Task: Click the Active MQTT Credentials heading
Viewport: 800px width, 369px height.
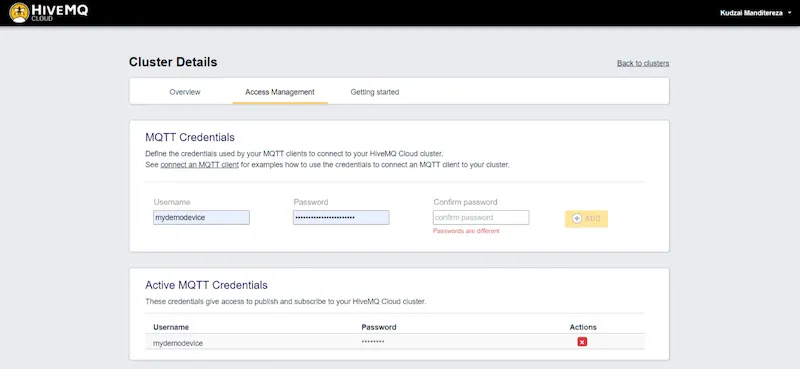Action: [206, 285]
